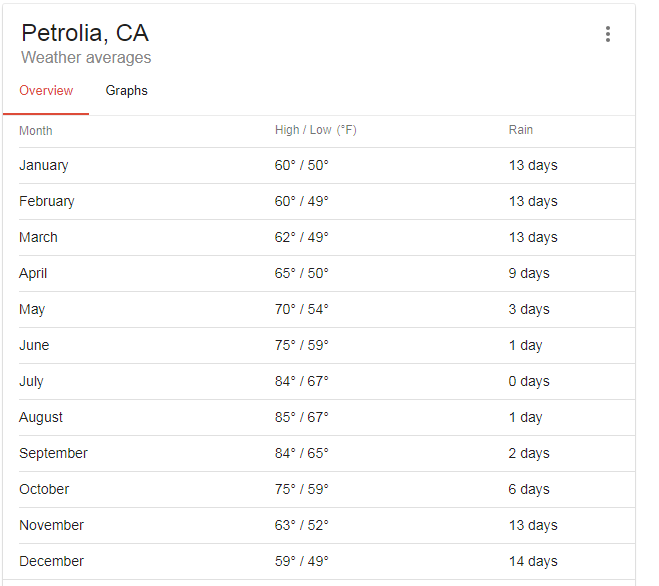
Task: Click October's 6 days rain value
Action: (x=529, y=489)
